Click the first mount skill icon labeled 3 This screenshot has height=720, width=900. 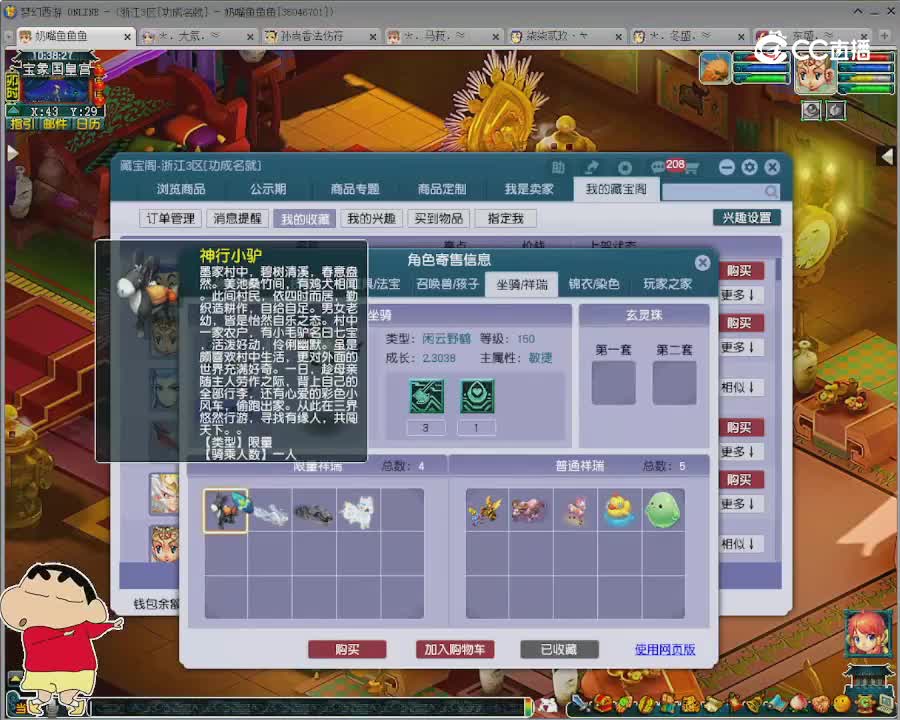426,396
